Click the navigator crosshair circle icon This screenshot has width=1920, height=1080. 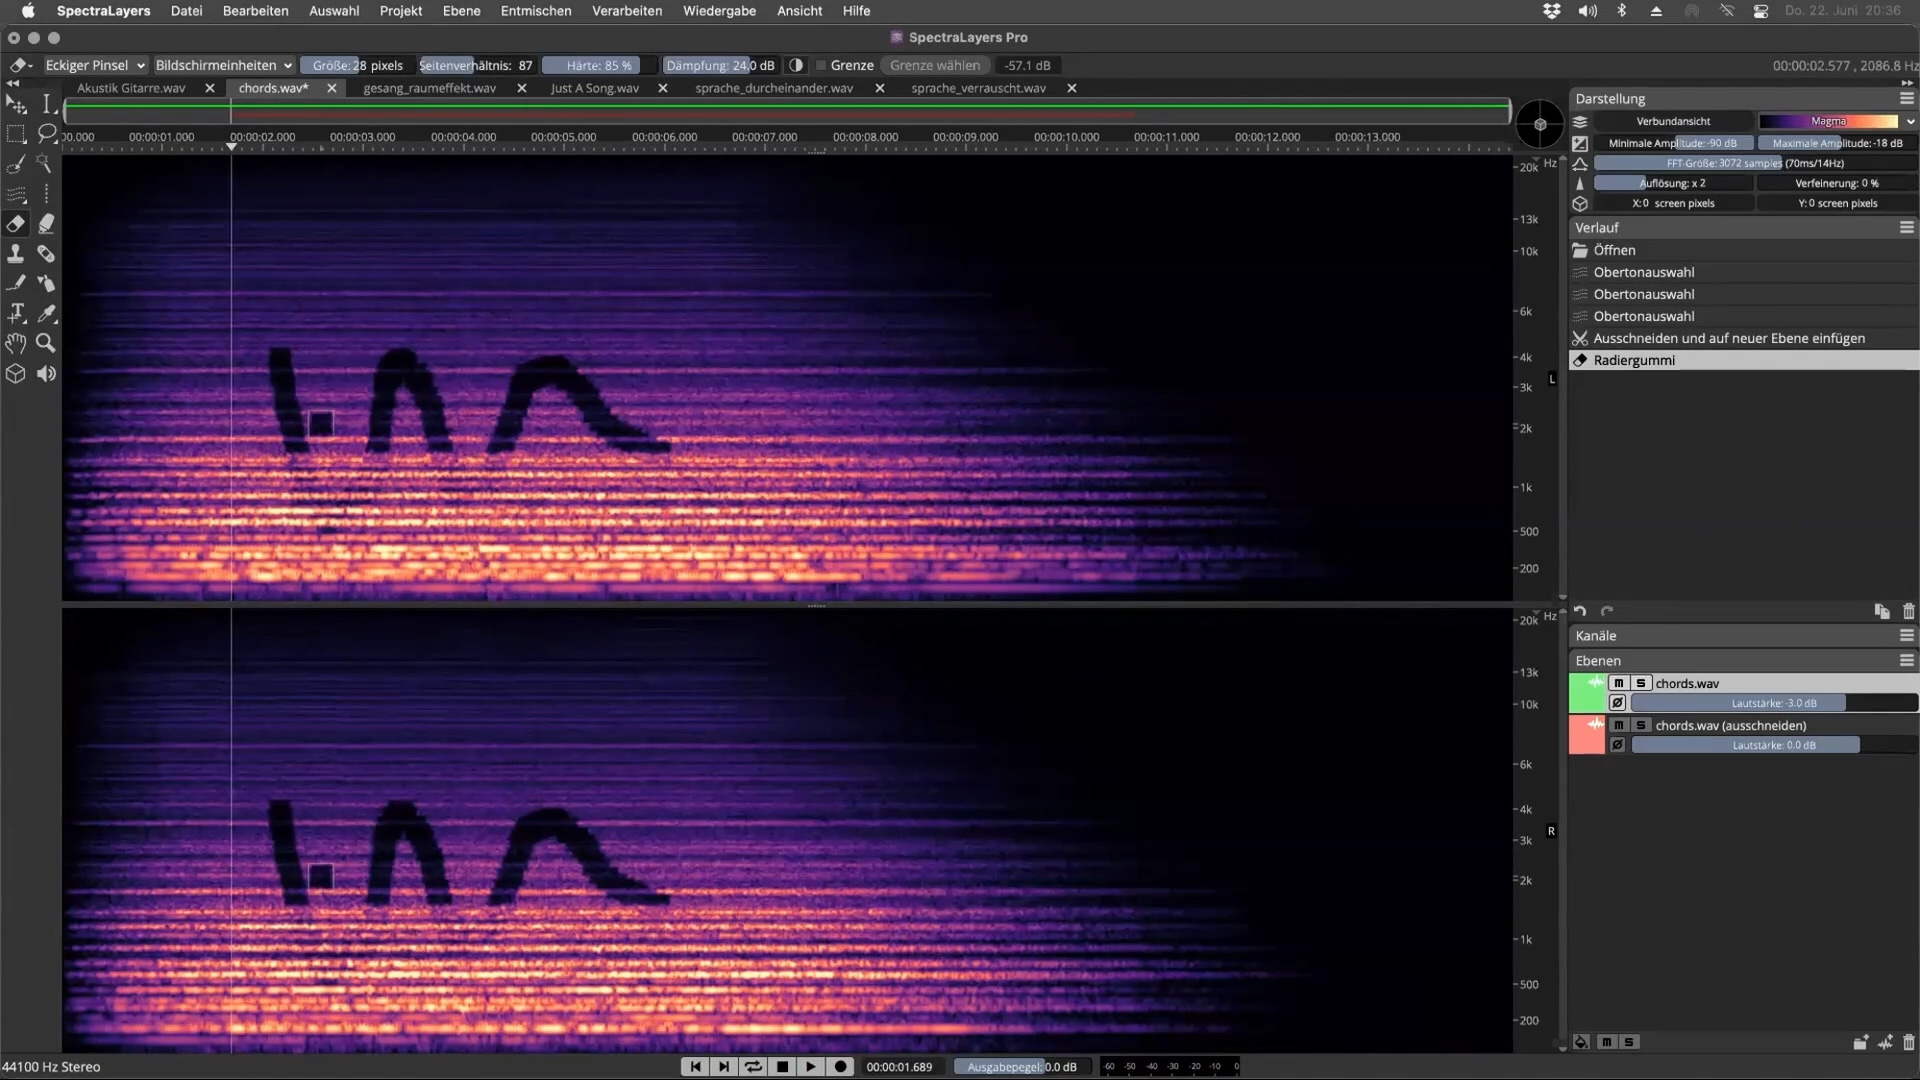tap(1540, 124)
